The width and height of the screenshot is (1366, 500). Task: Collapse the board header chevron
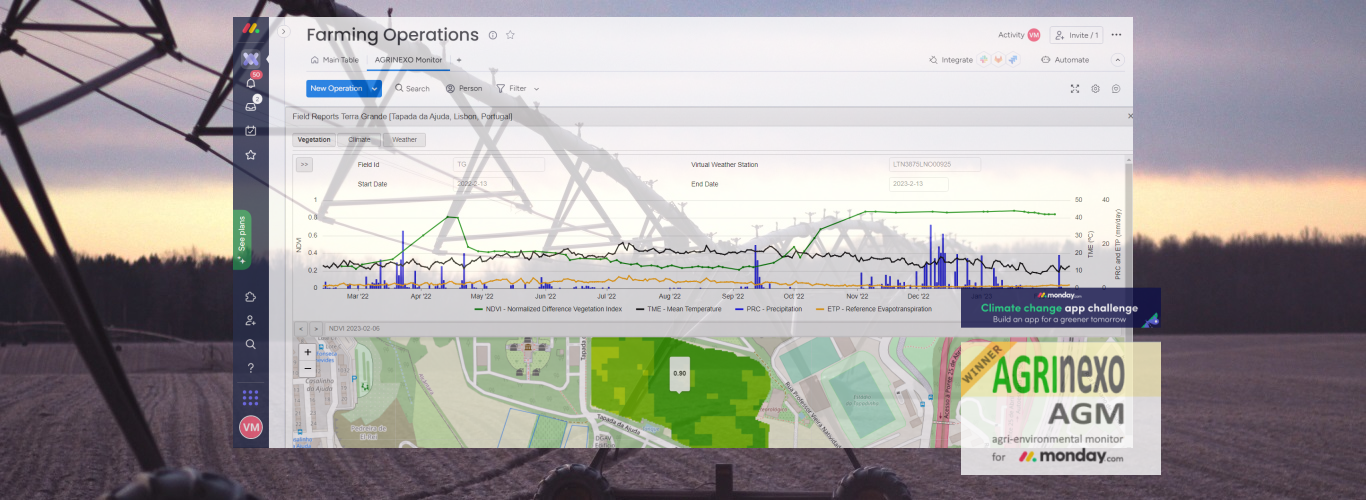1118,60
